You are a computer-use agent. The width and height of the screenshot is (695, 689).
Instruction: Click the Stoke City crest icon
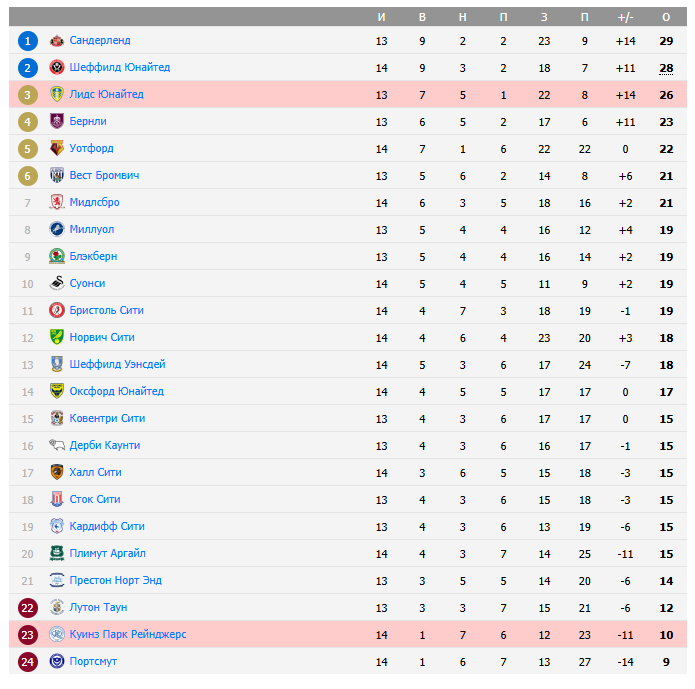(x=57, y=500)
